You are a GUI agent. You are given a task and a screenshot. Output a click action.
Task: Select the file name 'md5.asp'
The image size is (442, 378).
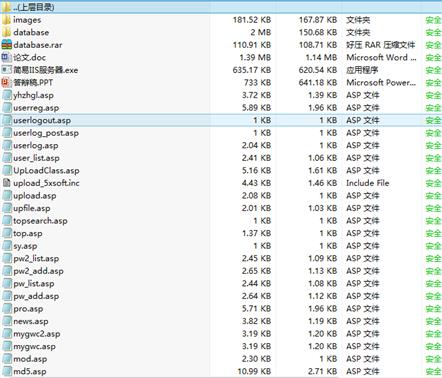coord(30,371)
